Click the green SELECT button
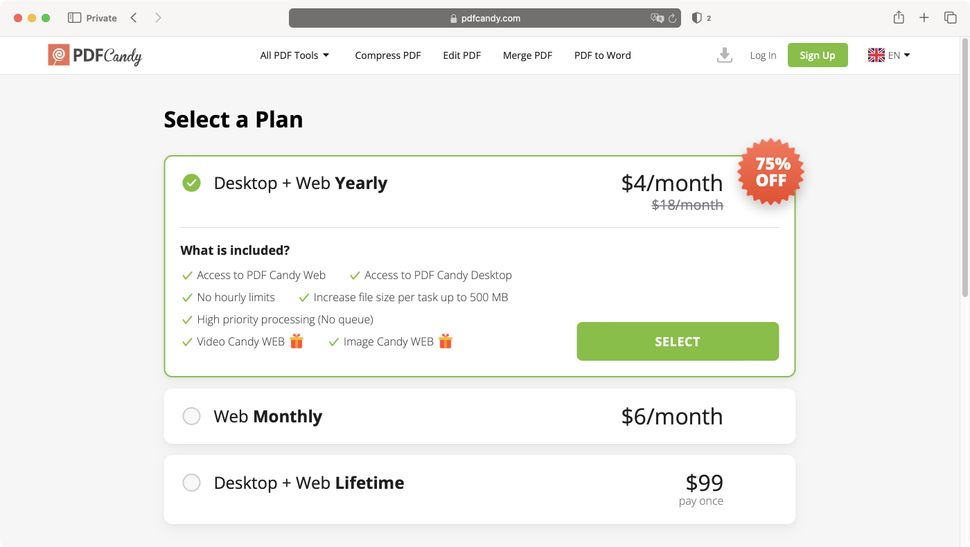The height and width of the screenshot is (547, 970). (x=677, y=341)
